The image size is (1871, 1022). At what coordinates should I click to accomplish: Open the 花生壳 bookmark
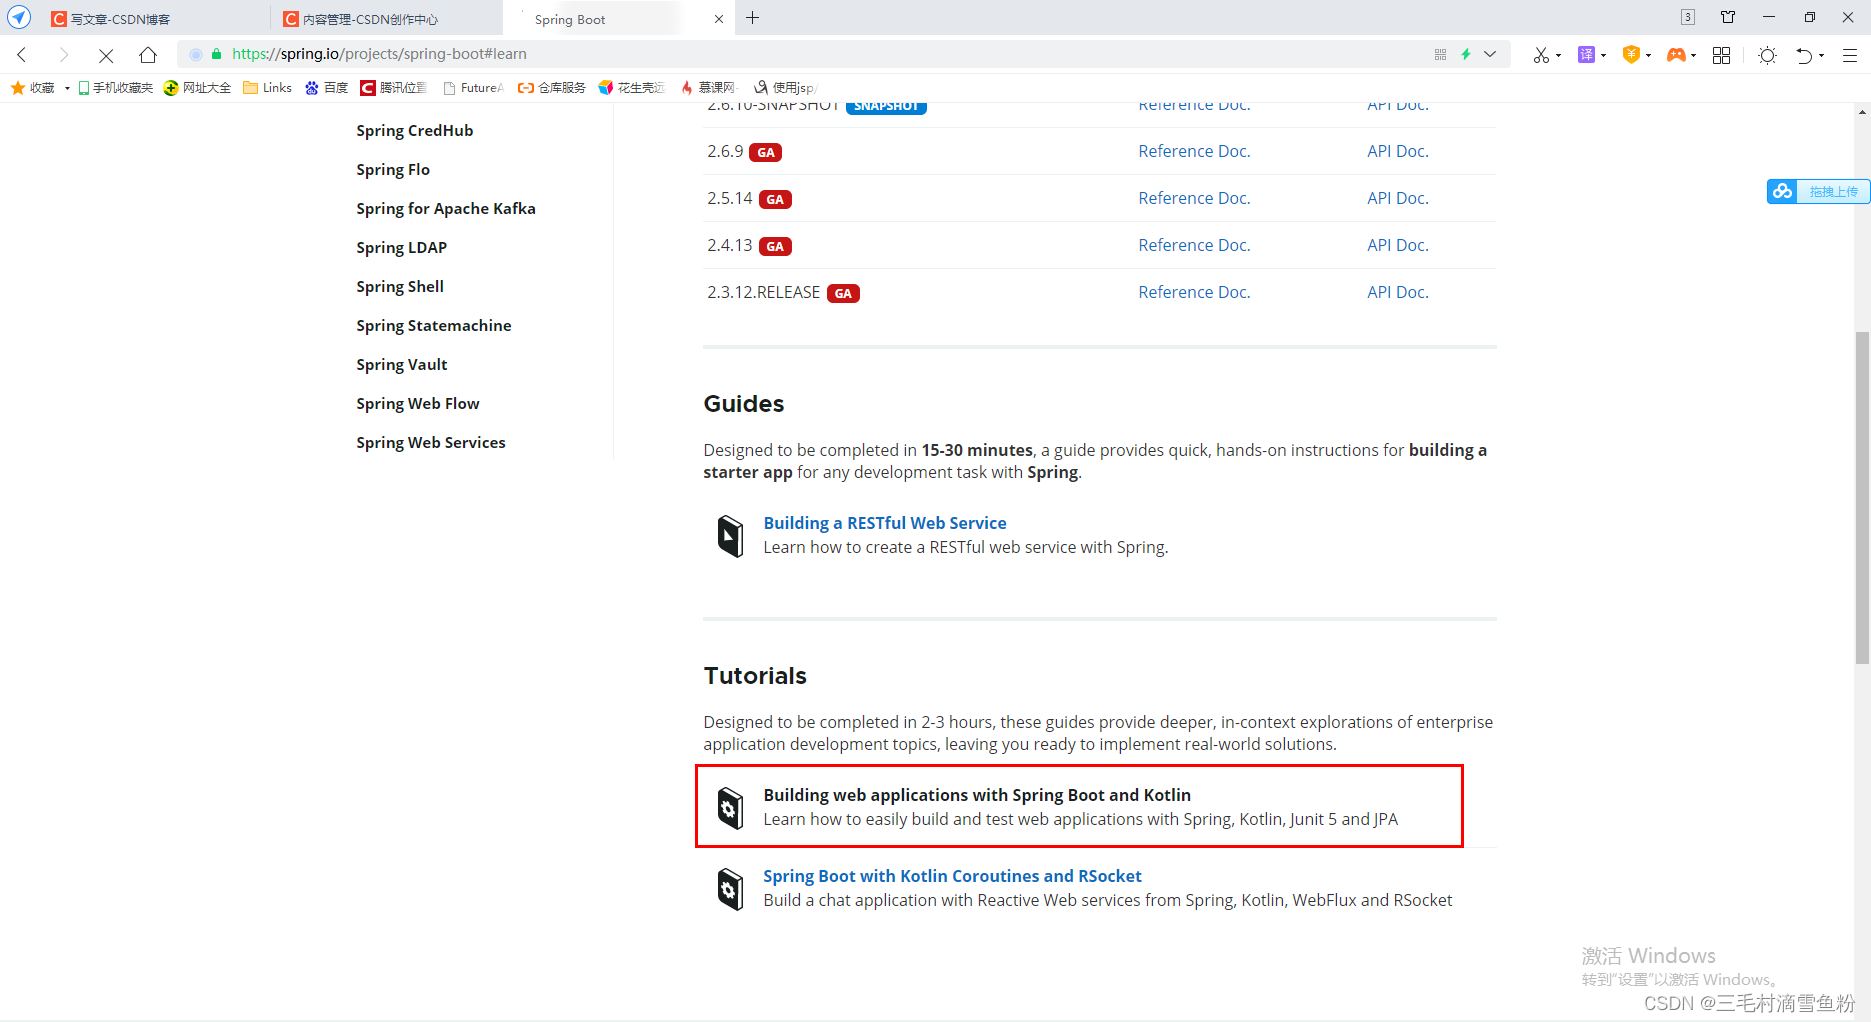631,88
